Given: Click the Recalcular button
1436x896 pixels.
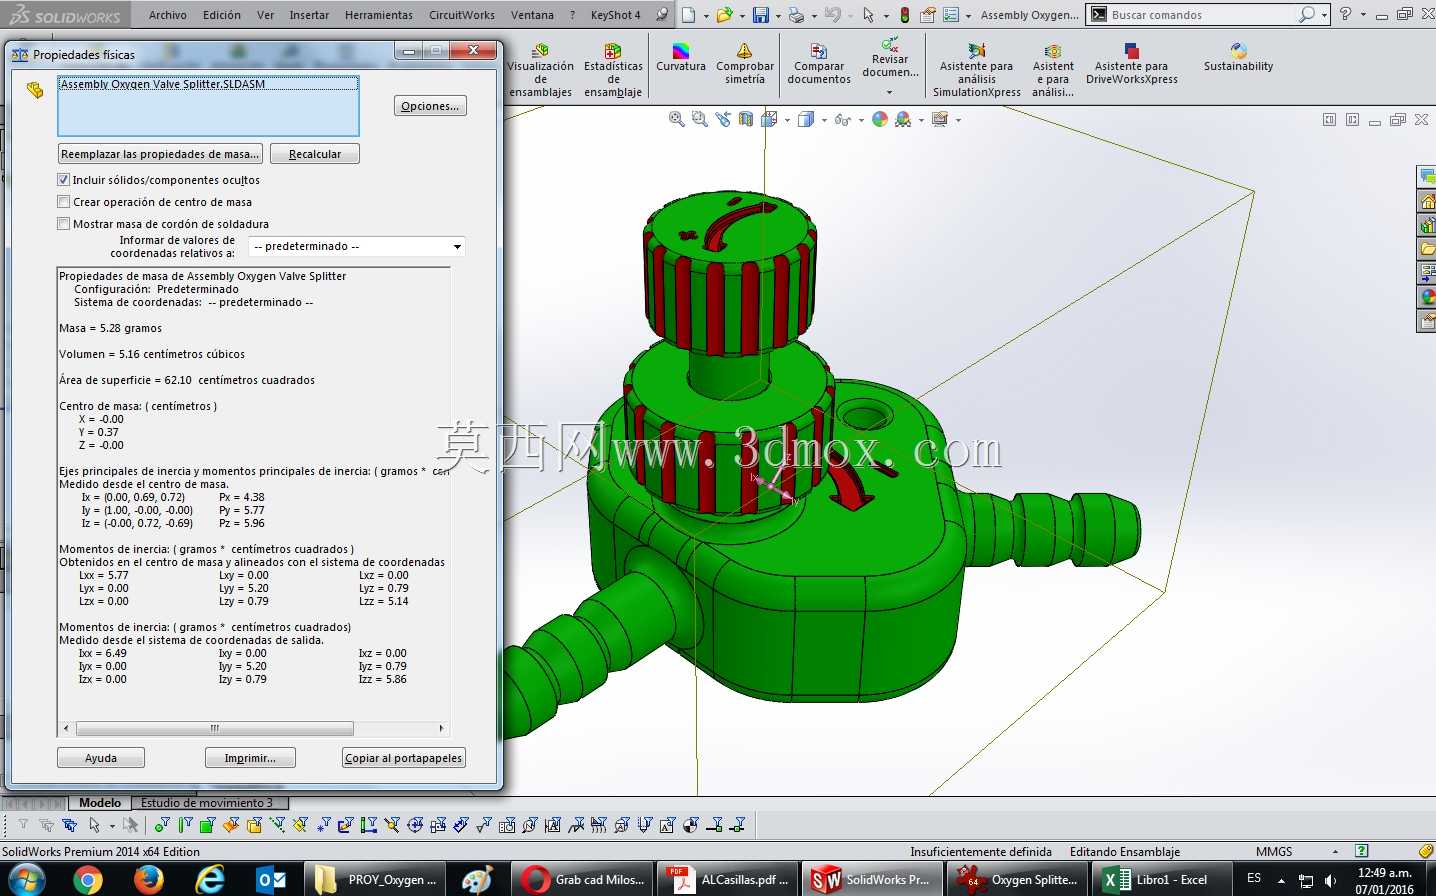Looking at the screenshot, I should point(315,154).
